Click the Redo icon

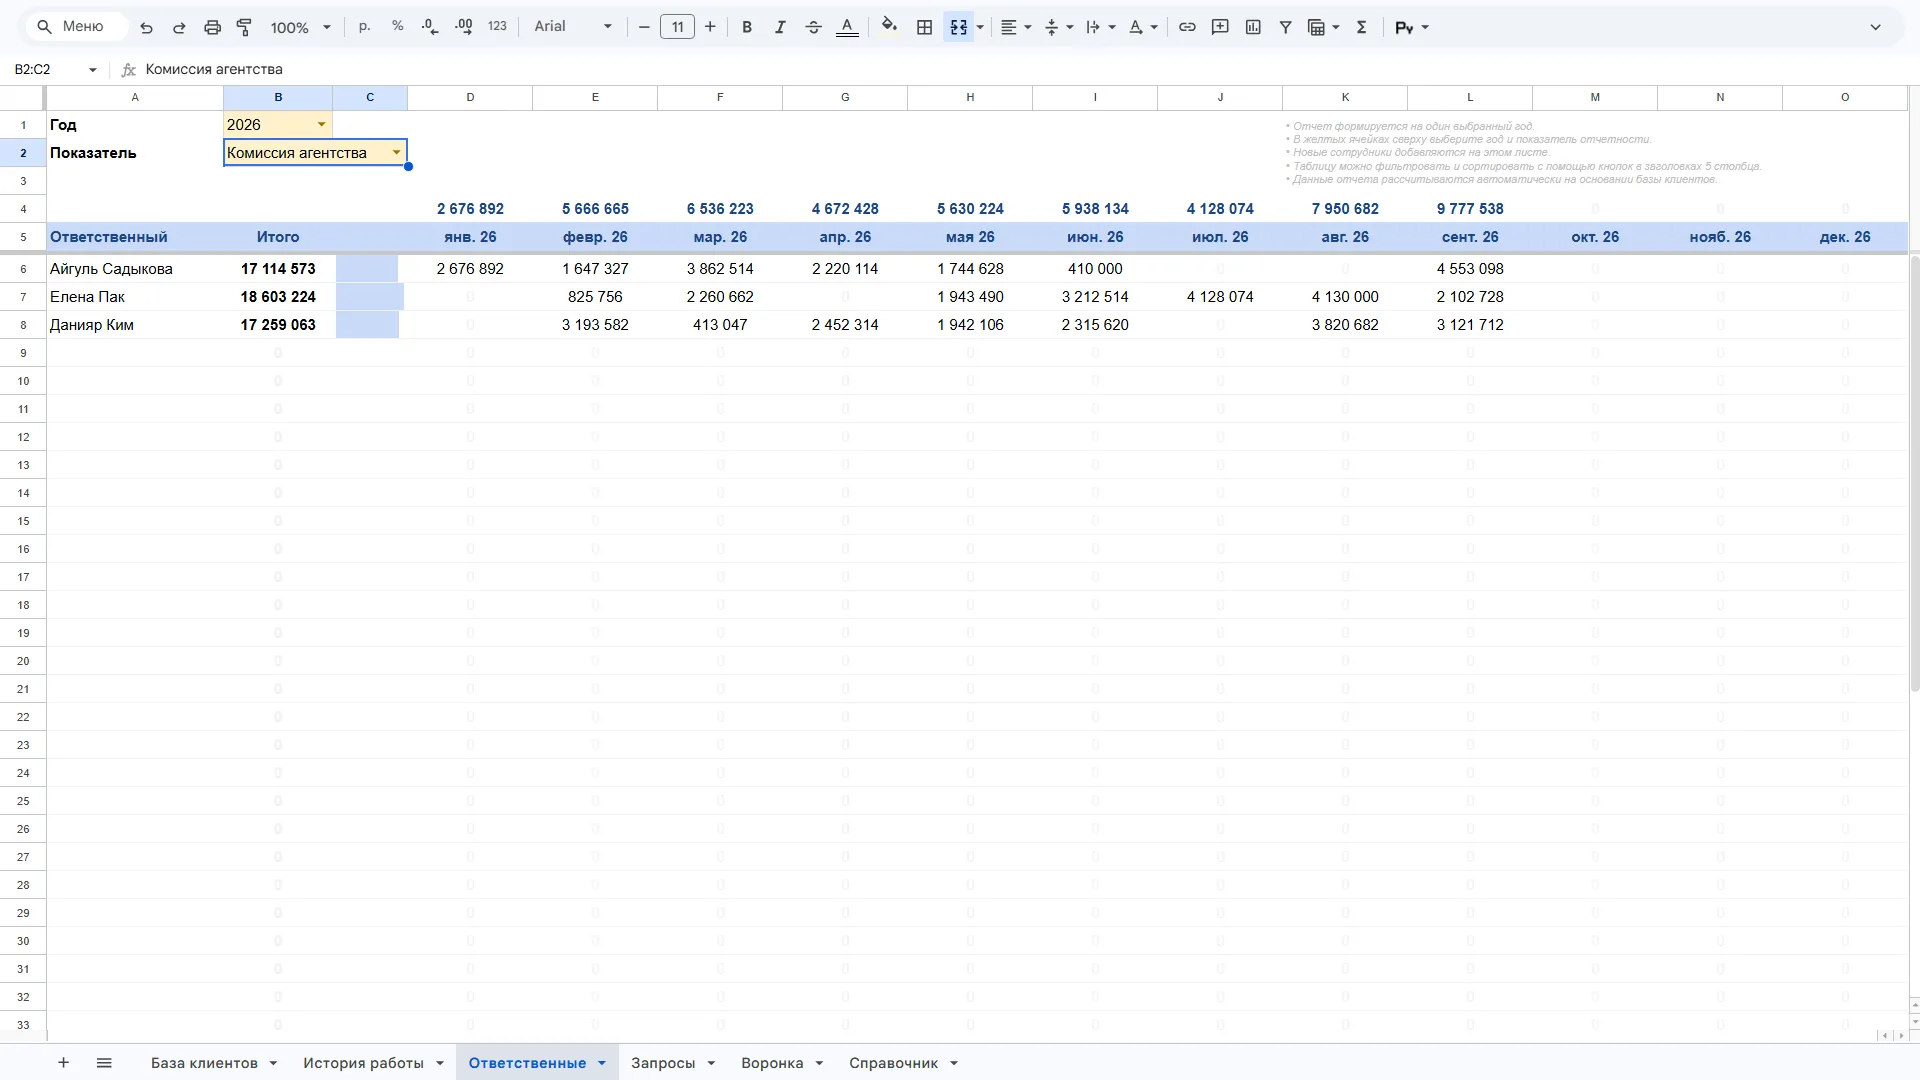[179, 27]
